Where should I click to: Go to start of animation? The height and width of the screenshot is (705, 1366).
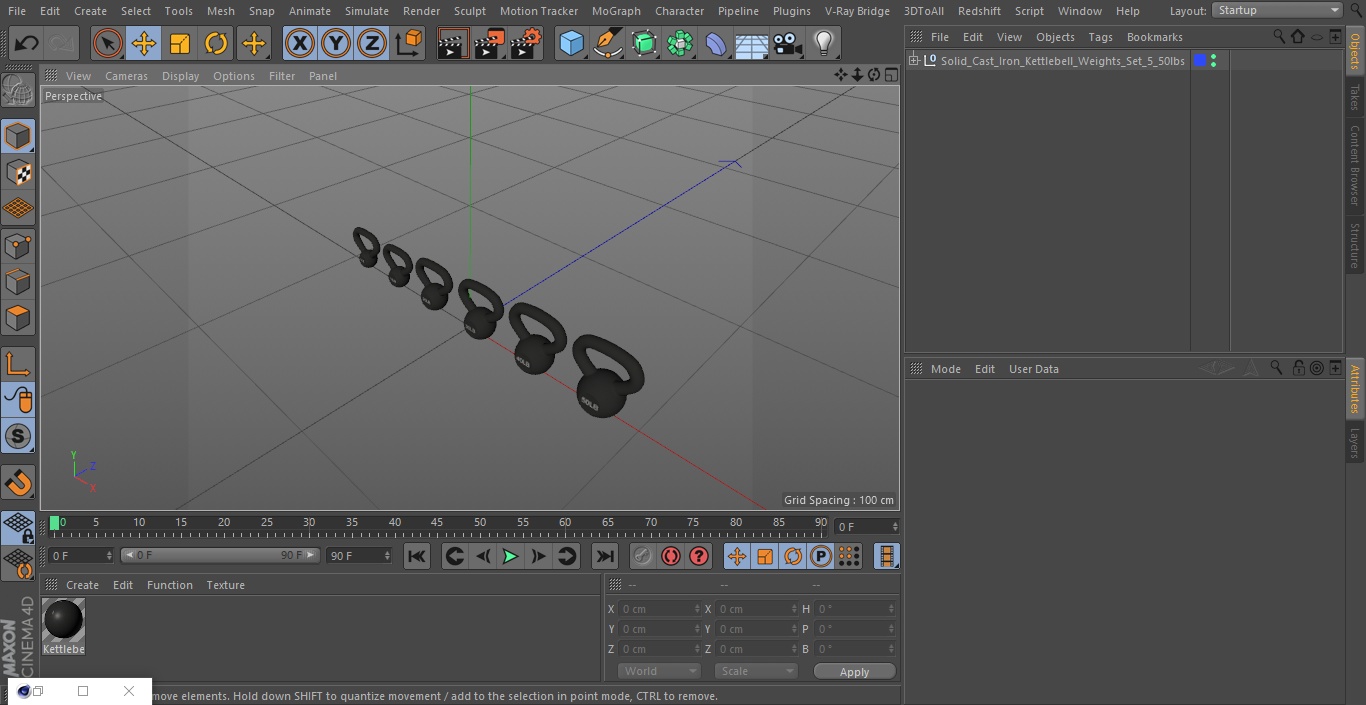tap(417, 556)
